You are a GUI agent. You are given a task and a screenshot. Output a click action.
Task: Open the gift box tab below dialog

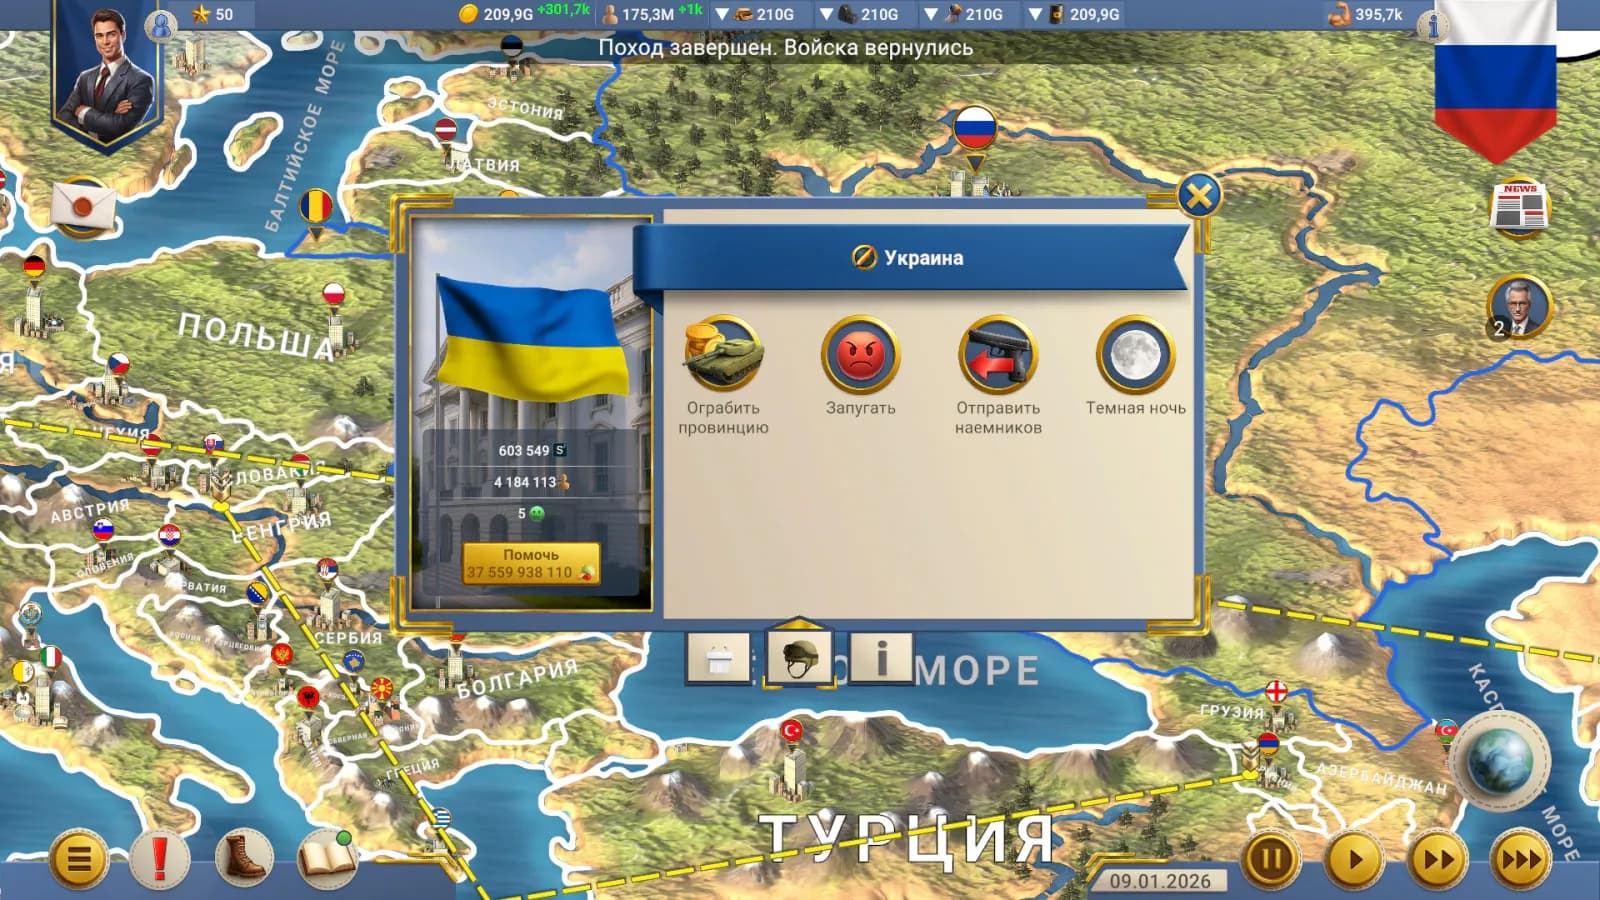coord(719,659)
